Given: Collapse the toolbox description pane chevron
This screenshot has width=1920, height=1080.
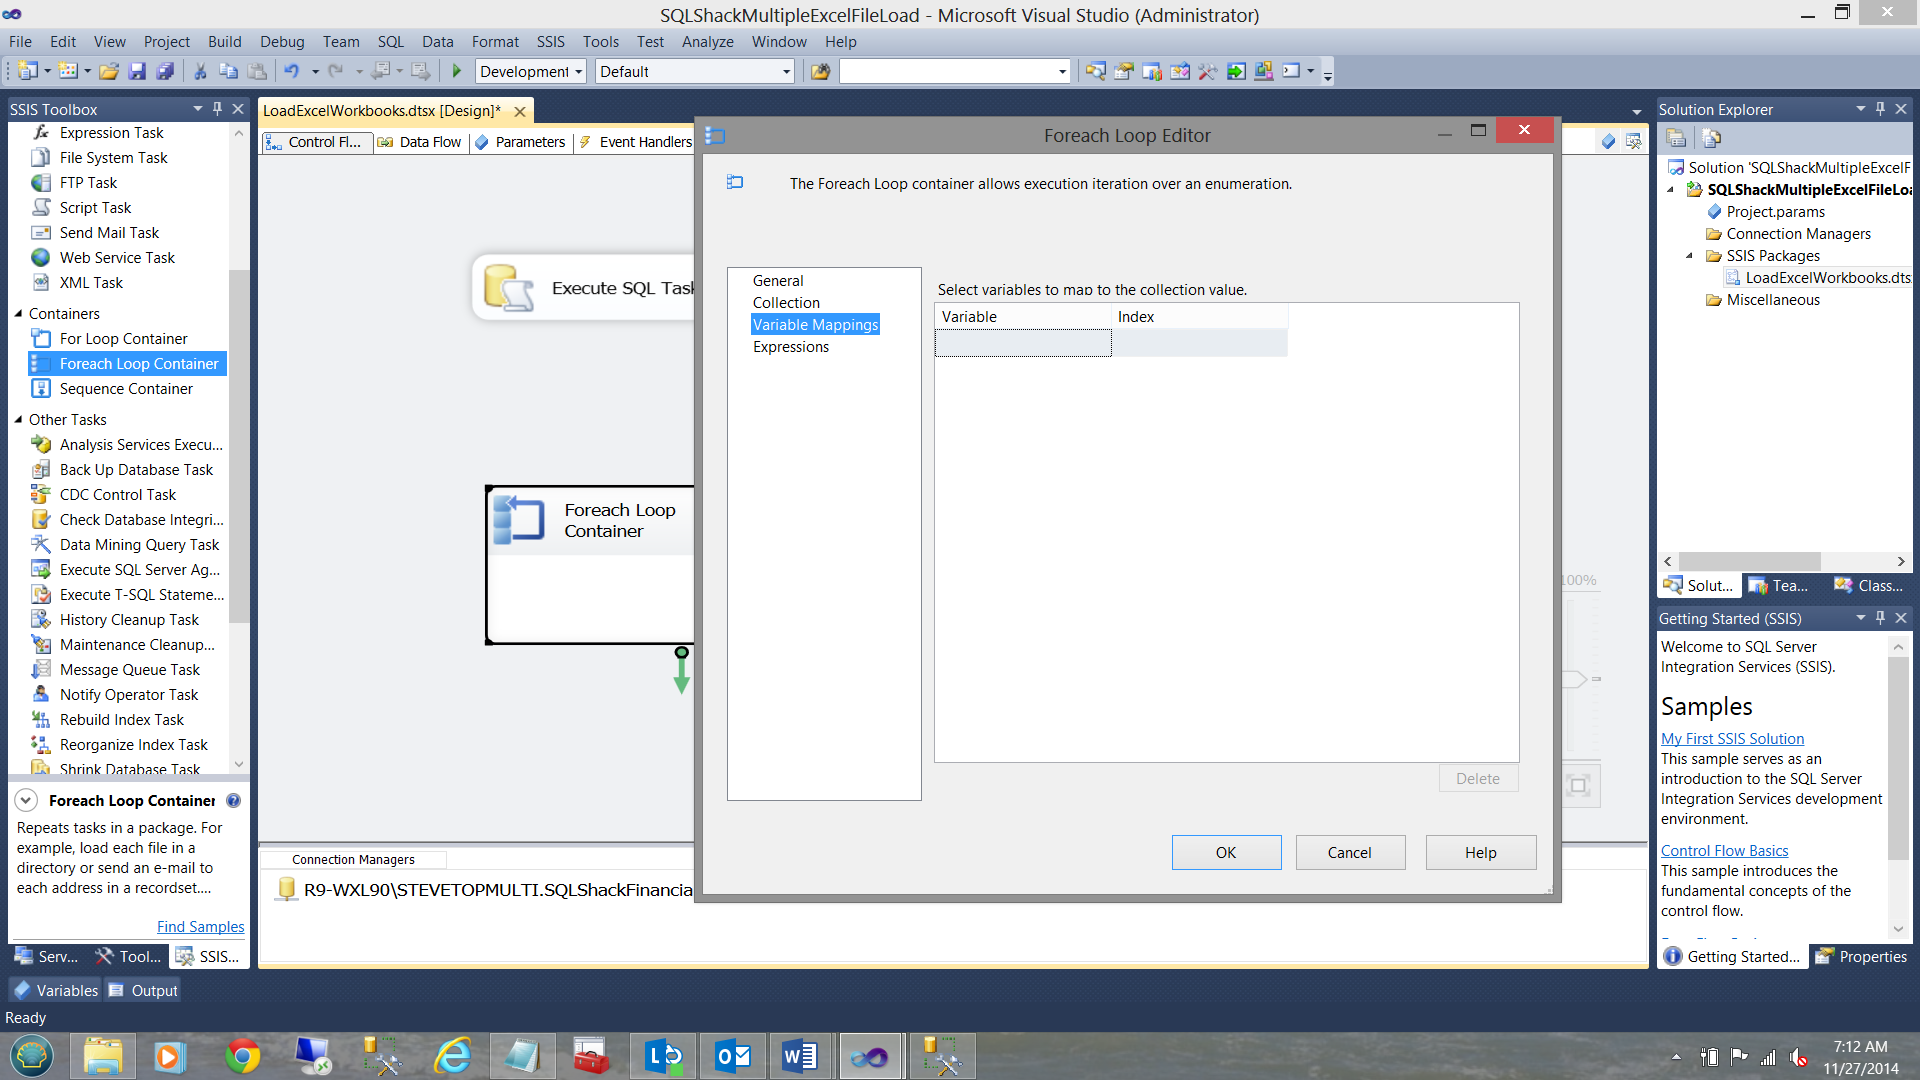Looking at the screenshot, I should tap(27, 801).
